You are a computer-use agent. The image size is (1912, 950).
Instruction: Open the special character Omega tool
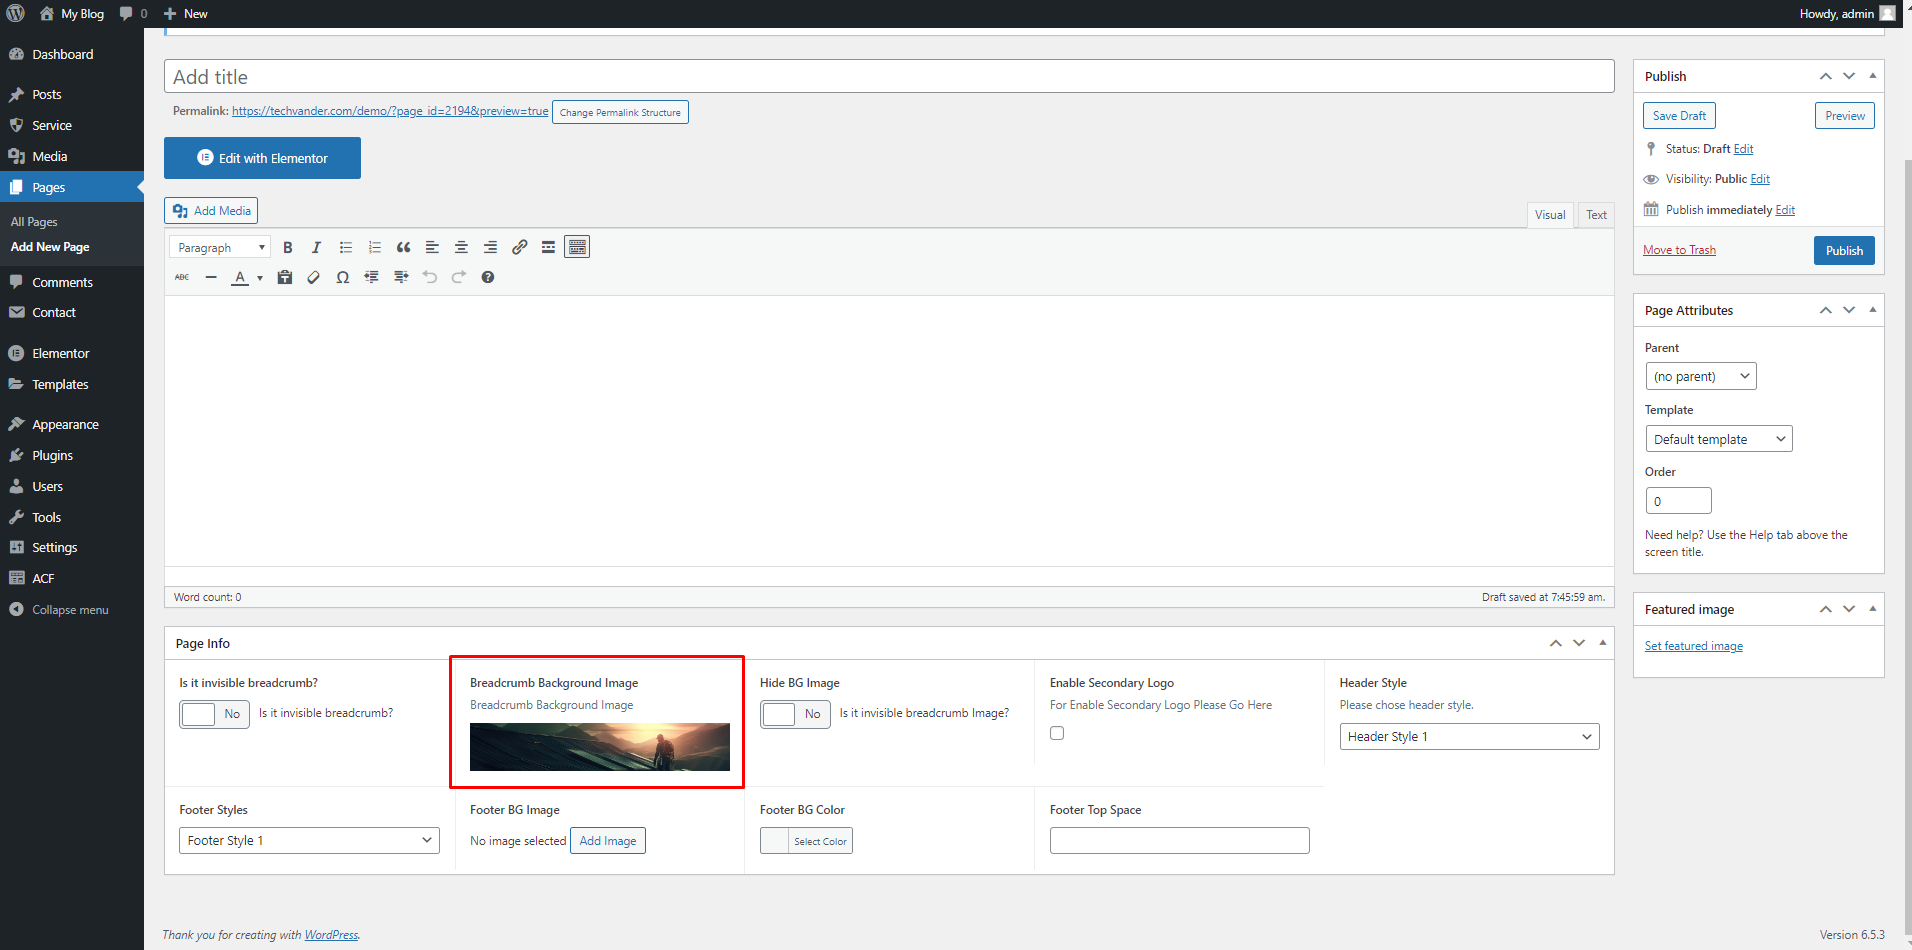coord(342,278)
